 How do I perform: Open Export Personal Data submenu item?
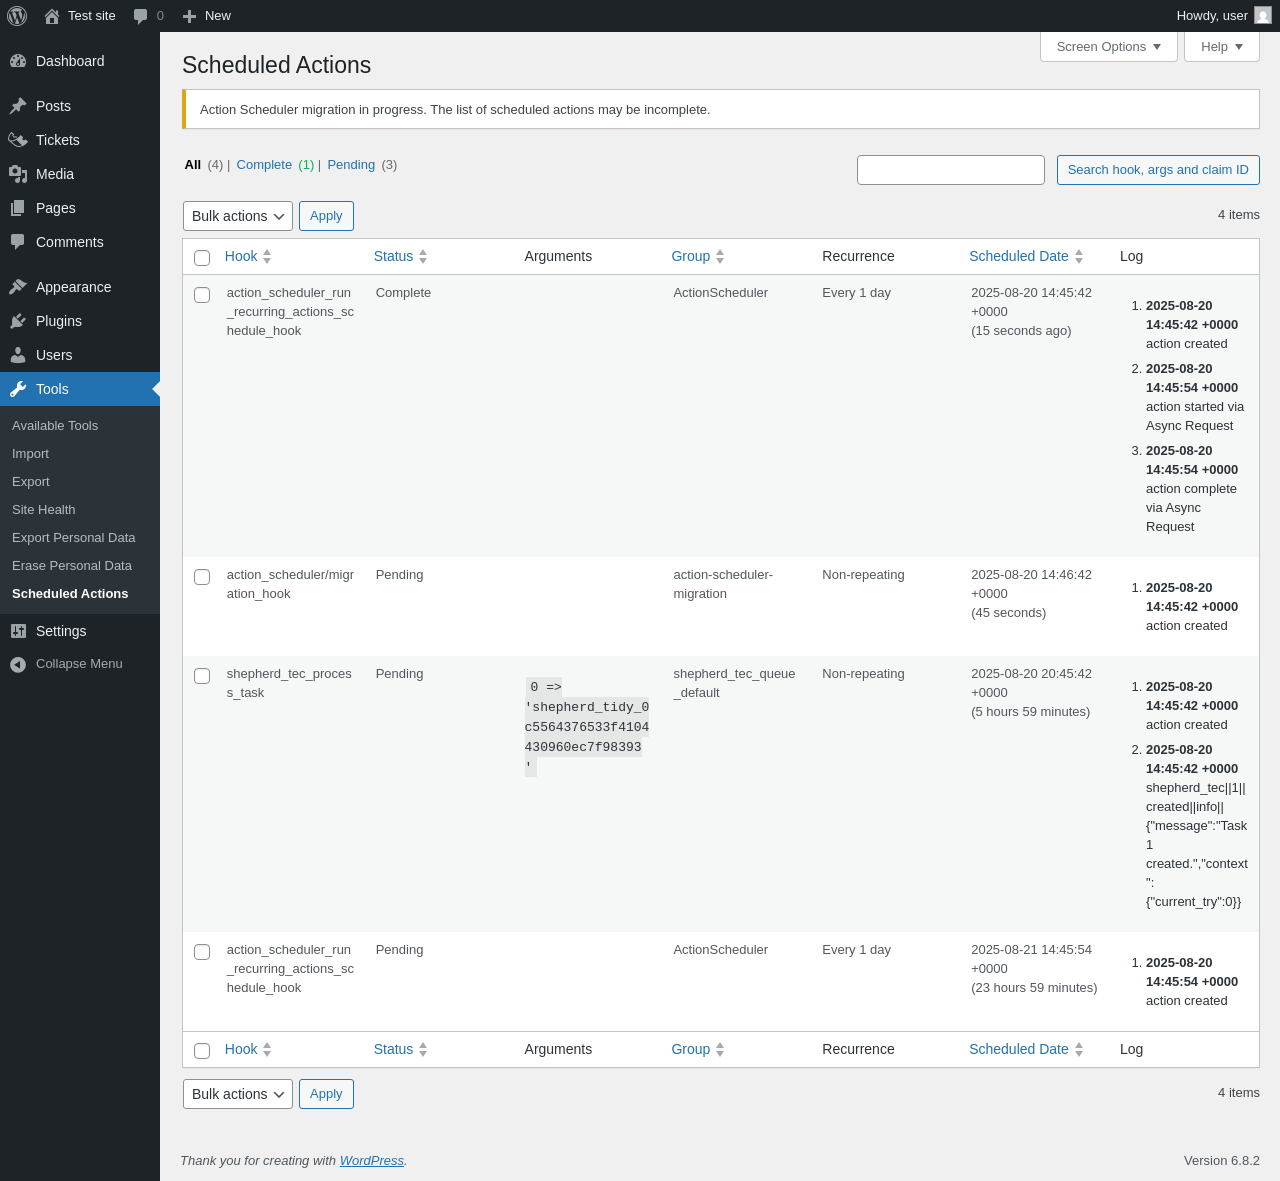(73, 538)
